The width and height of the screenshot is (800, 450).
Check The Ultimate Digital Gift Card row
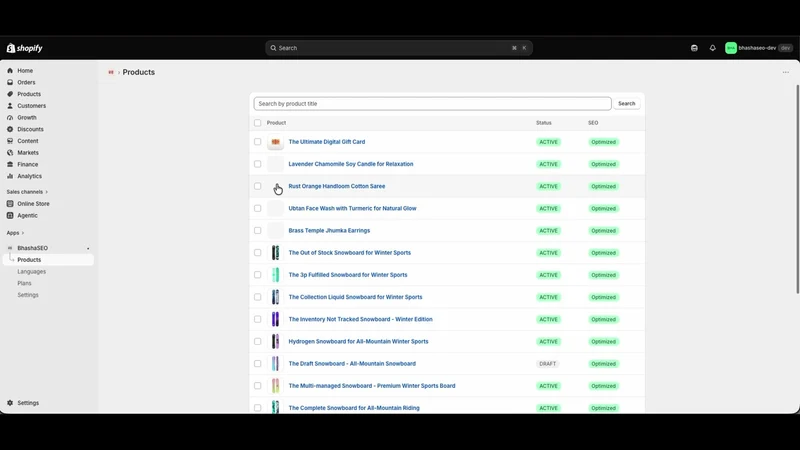click(258, 142)
